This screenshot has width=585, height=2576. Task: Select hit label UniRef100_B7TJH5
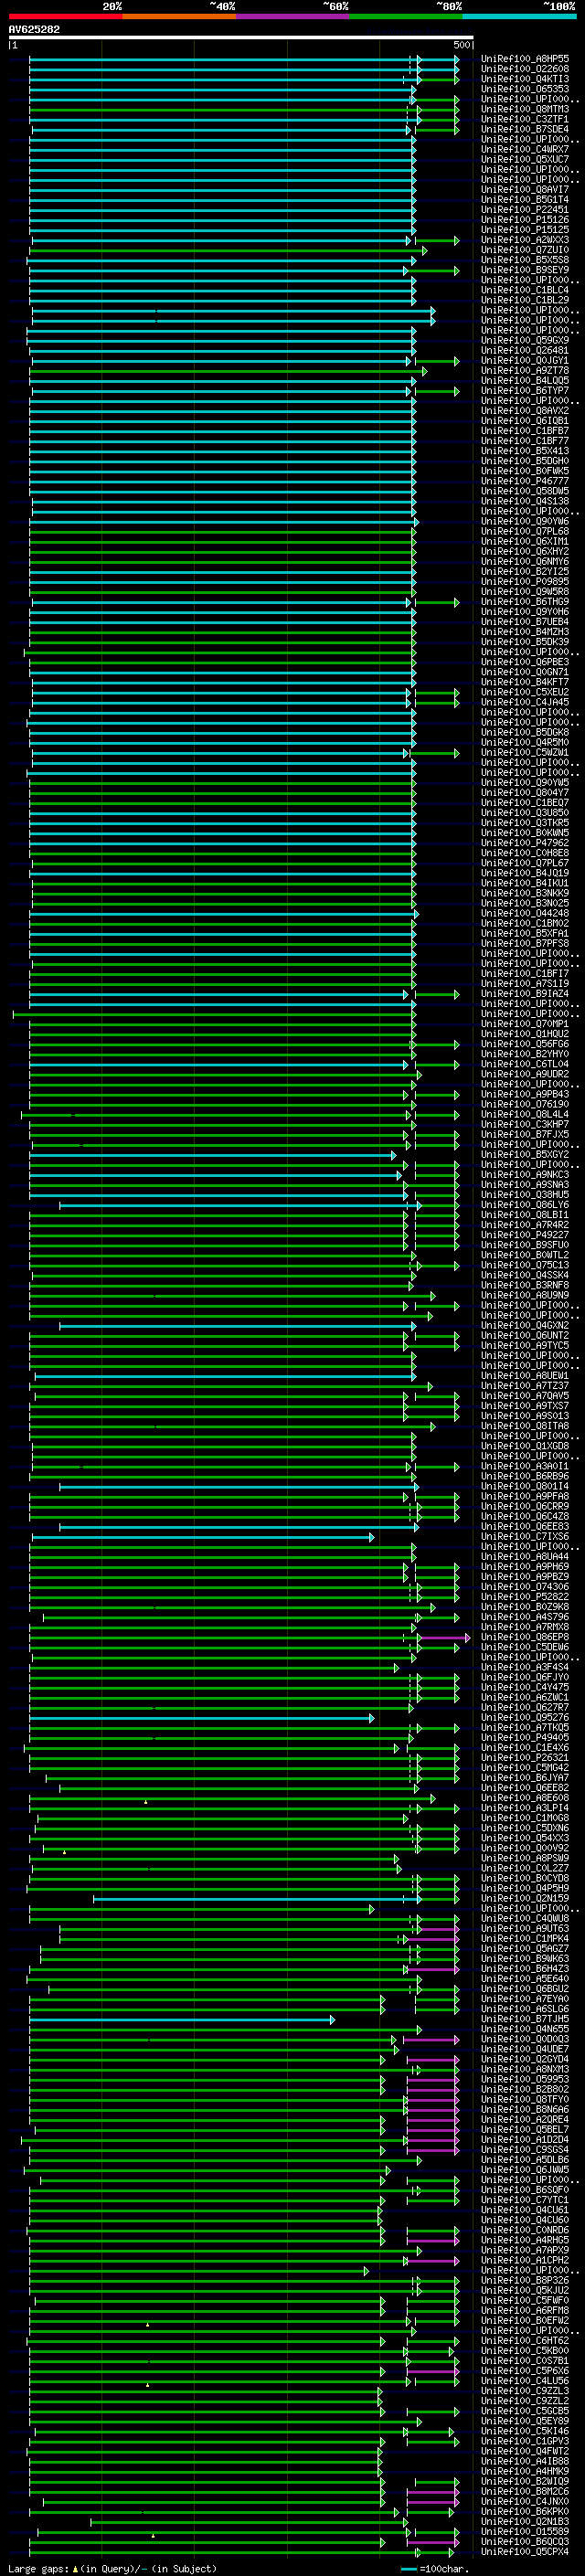coord(525,2019)
